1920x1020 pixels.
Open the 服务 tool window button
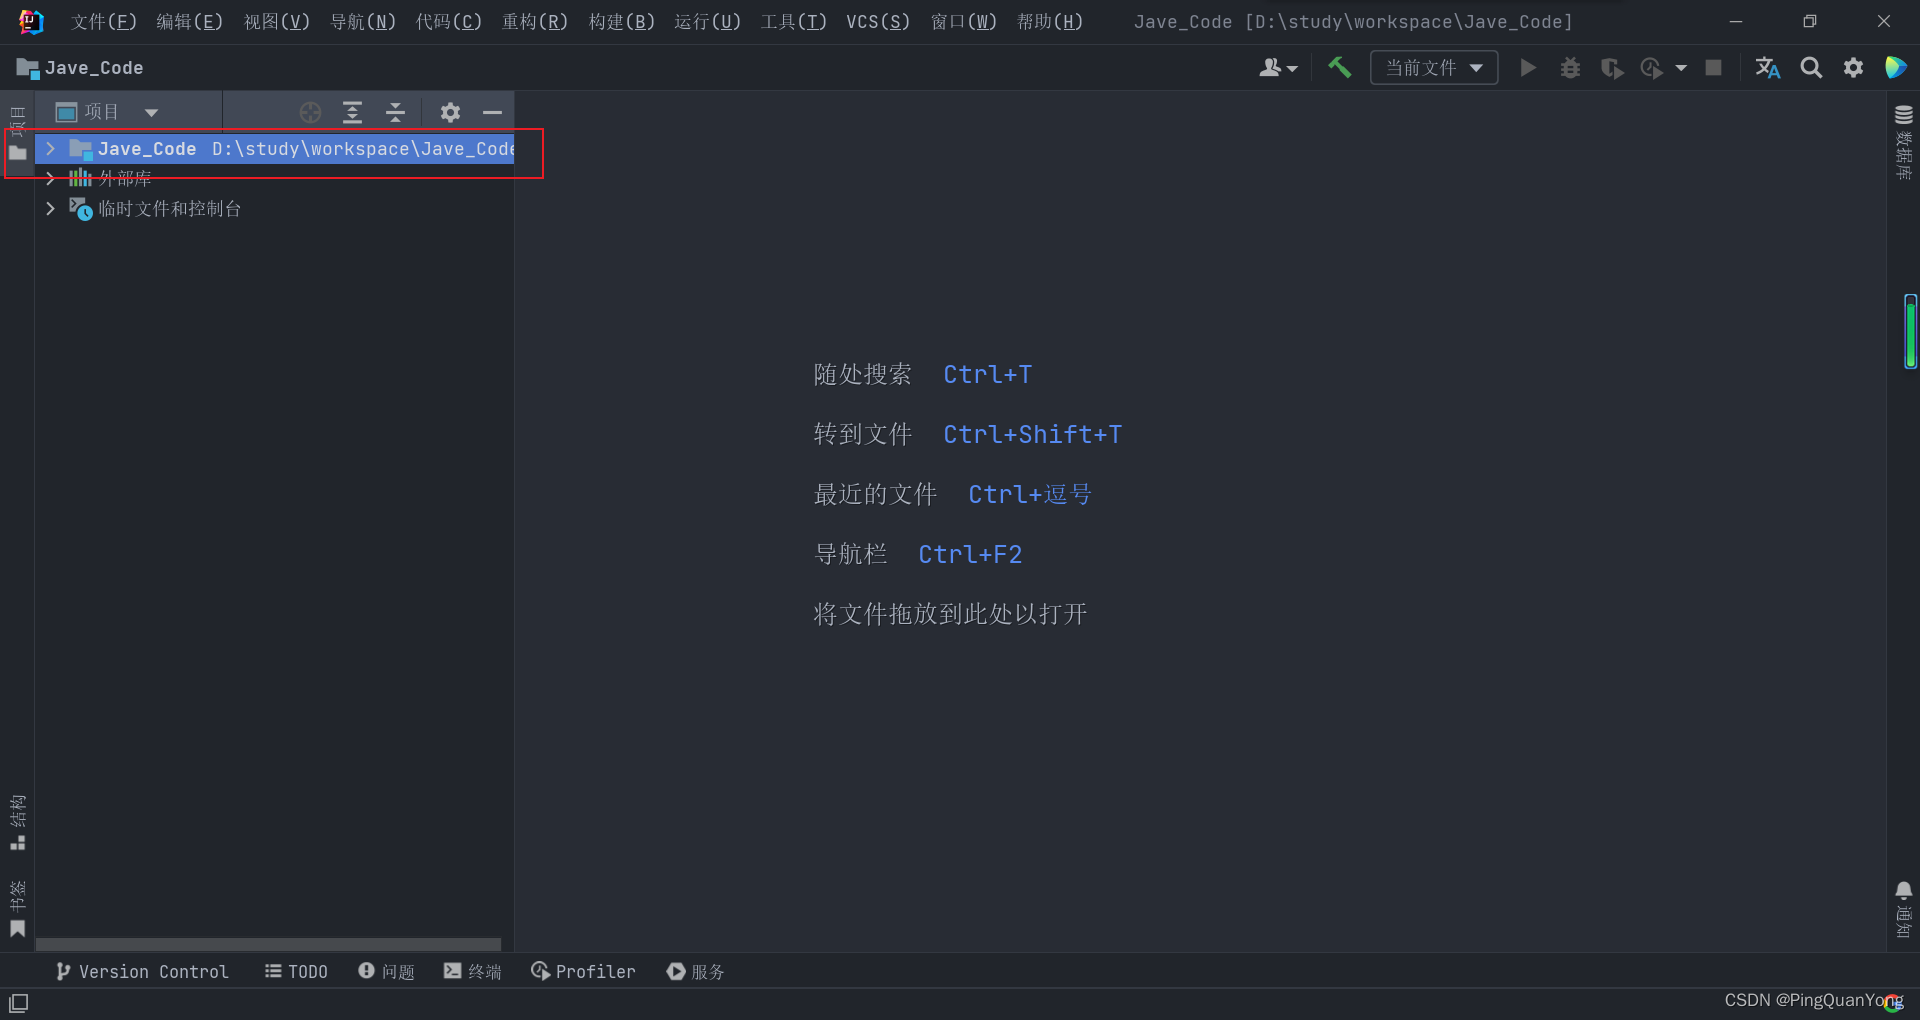pyautogui.click(x=695, y=971)
